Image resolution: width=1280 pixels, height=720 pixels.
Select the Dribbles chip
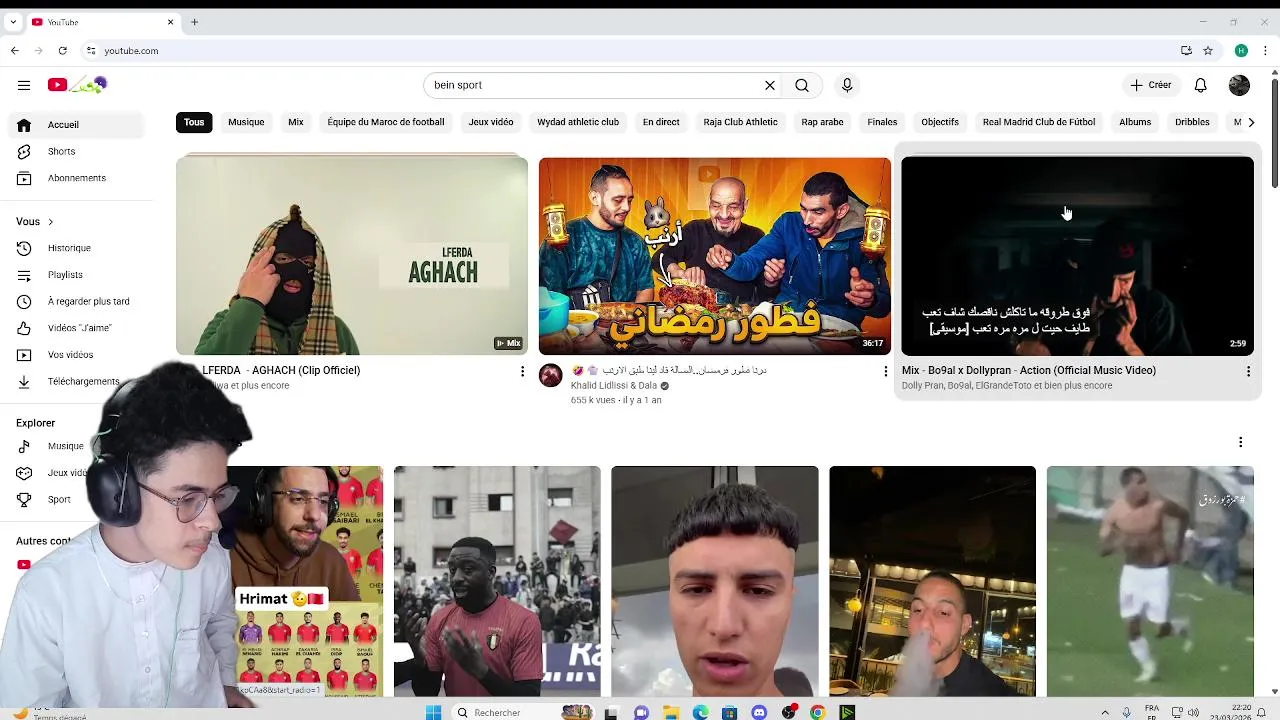coord(1192,122)
